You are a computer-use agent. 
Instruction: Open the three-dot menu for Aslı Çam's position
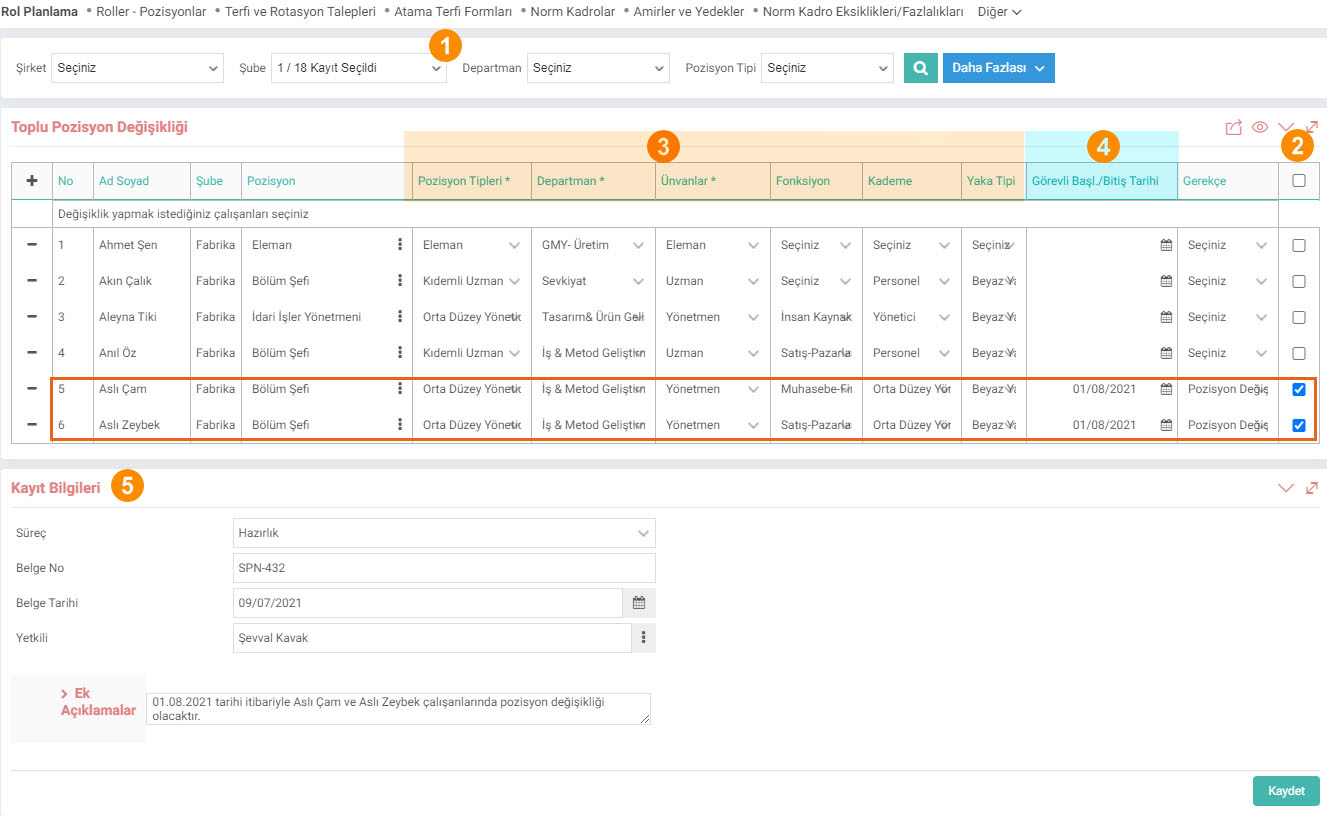click(400, 389)
